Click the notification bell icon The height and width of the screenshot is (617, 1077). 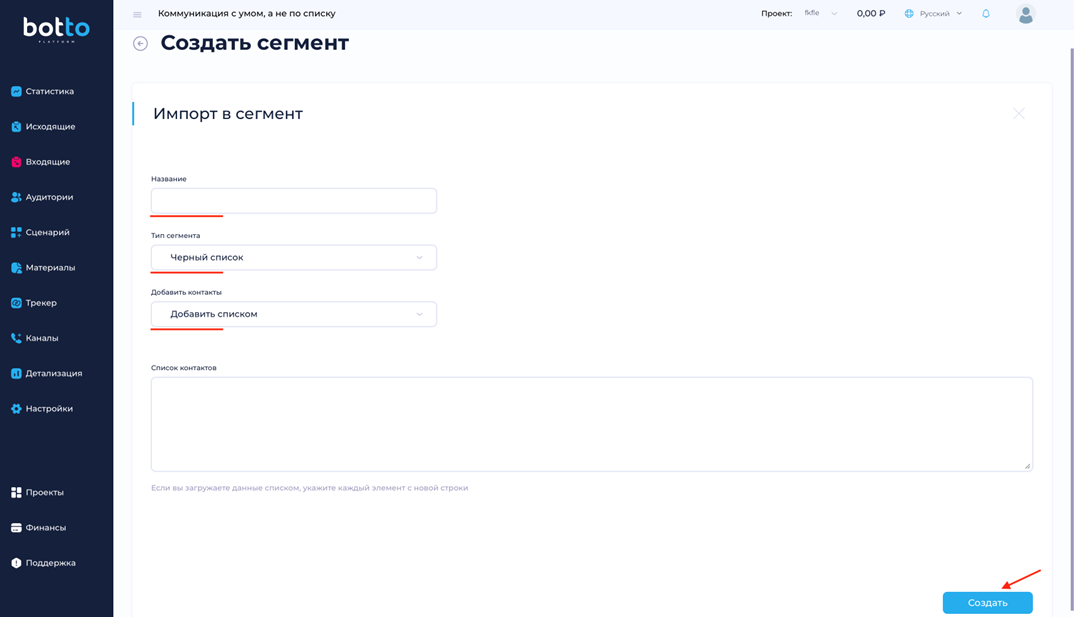(985, 14)
